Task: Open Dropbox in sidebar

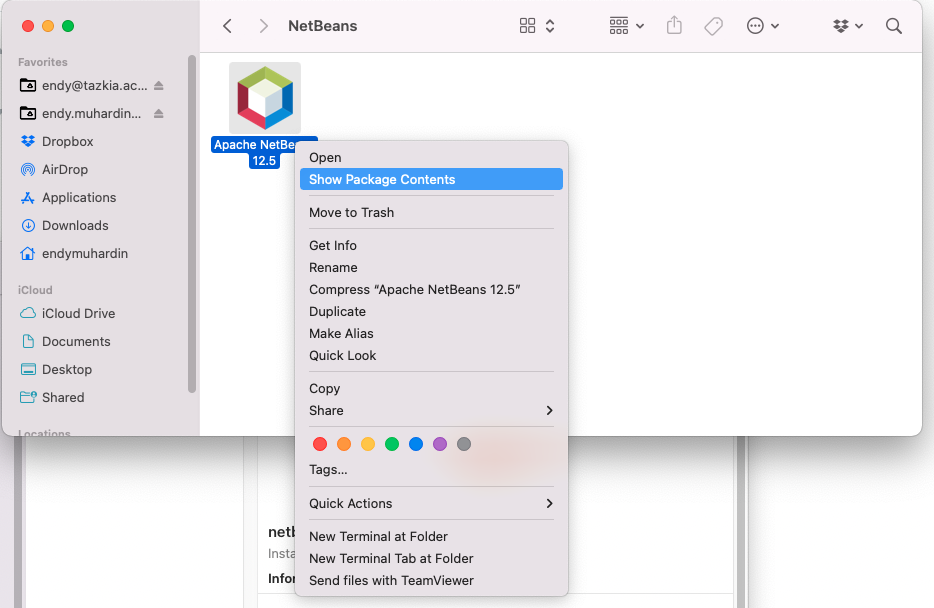Action: pyautogui.click(x=57, y=142)
